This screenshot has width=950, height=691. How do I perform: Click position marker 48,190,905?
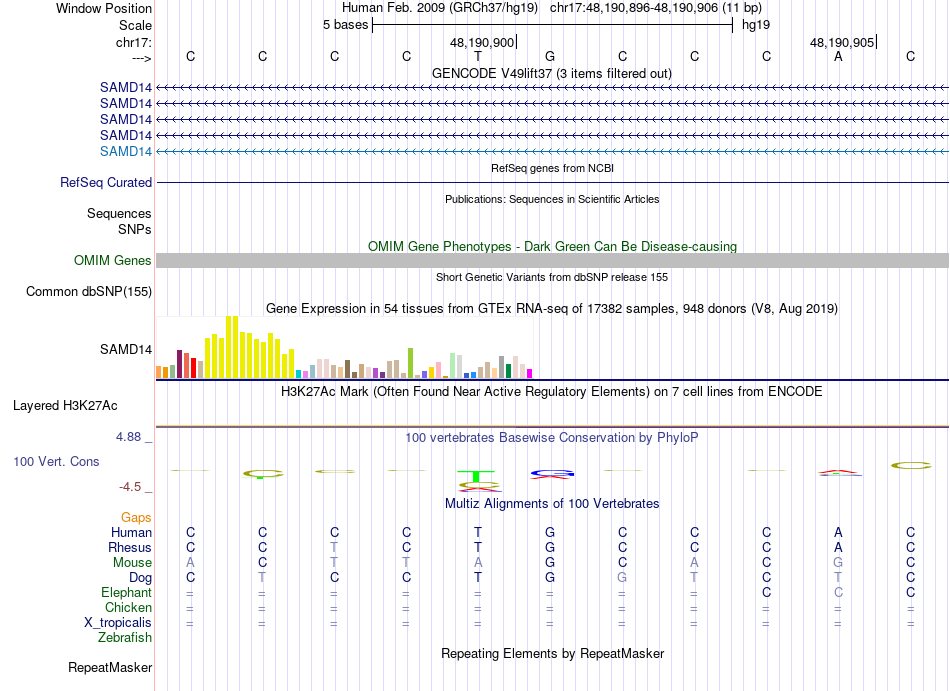pyautogui.click(x=842, y=42)
